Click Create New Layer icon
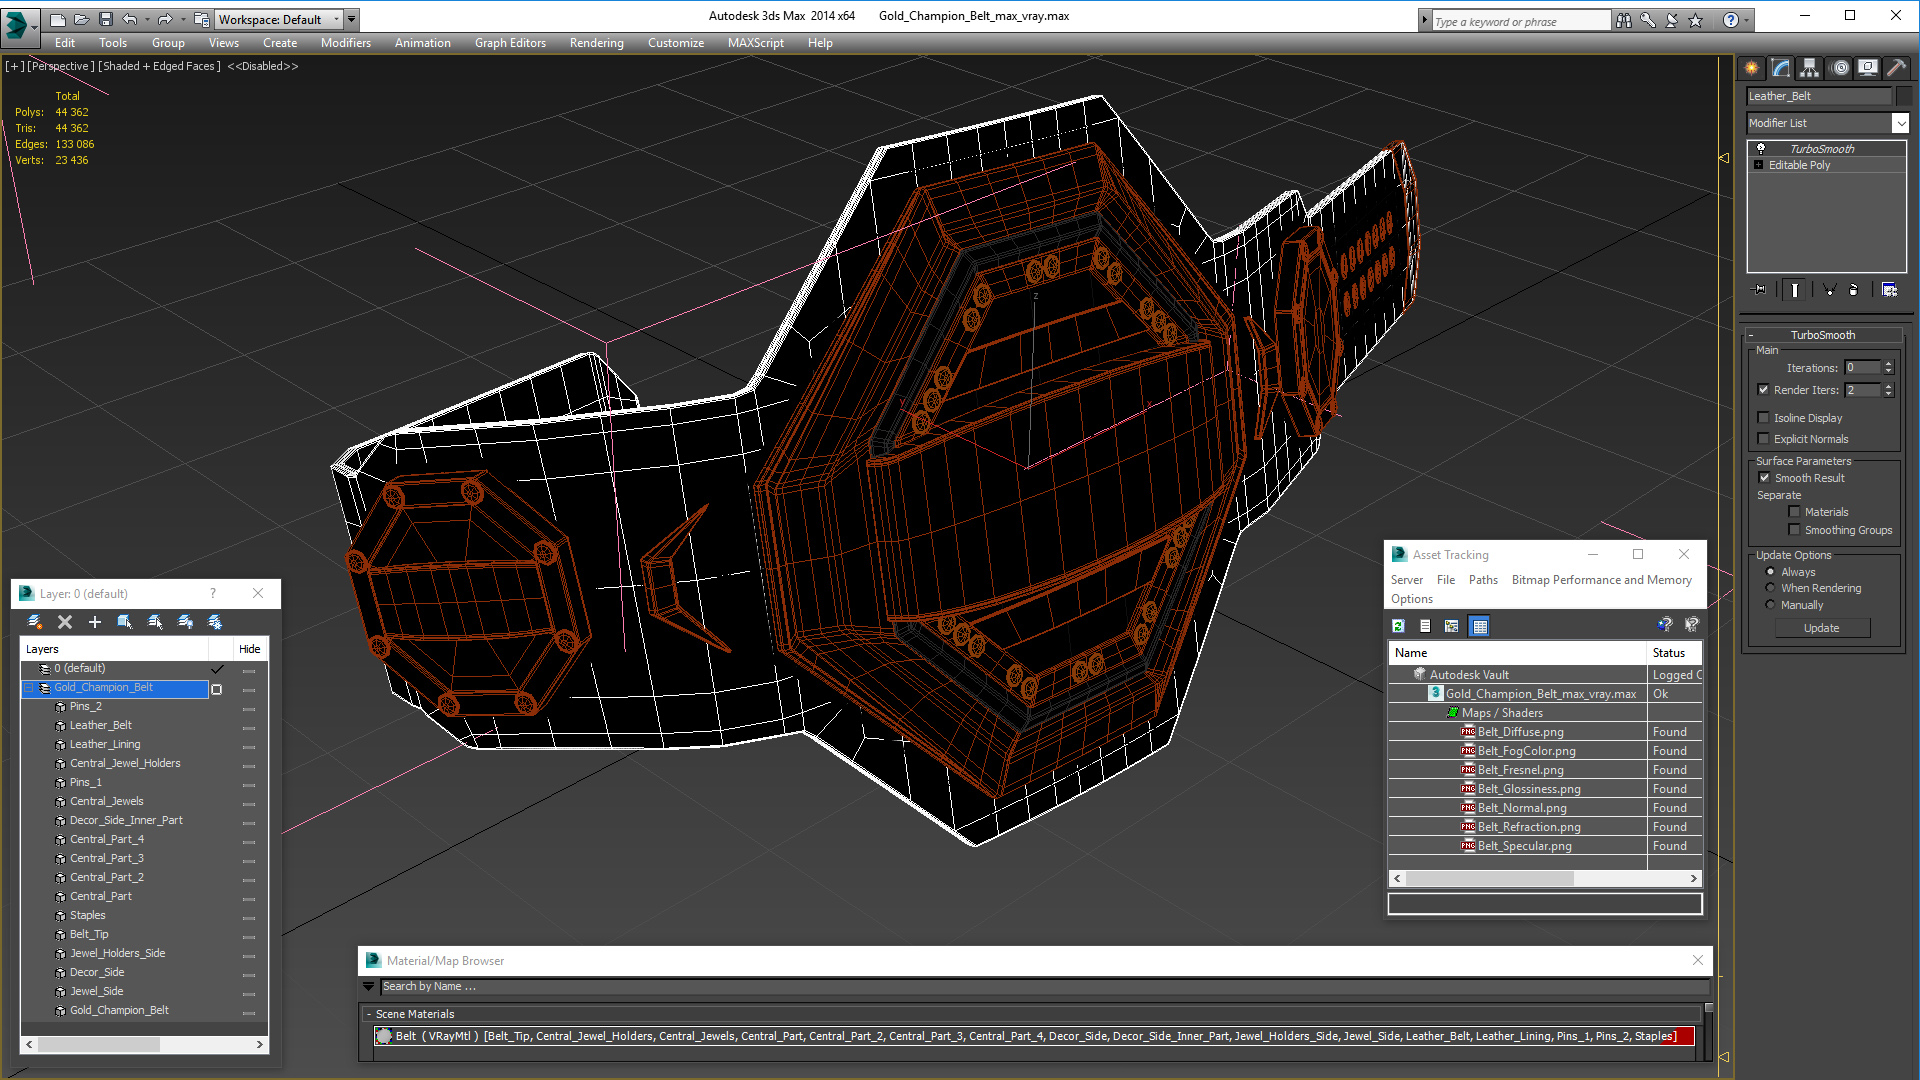The height and width of the screenshot is (1080, 1920). [x=35, y=622]
